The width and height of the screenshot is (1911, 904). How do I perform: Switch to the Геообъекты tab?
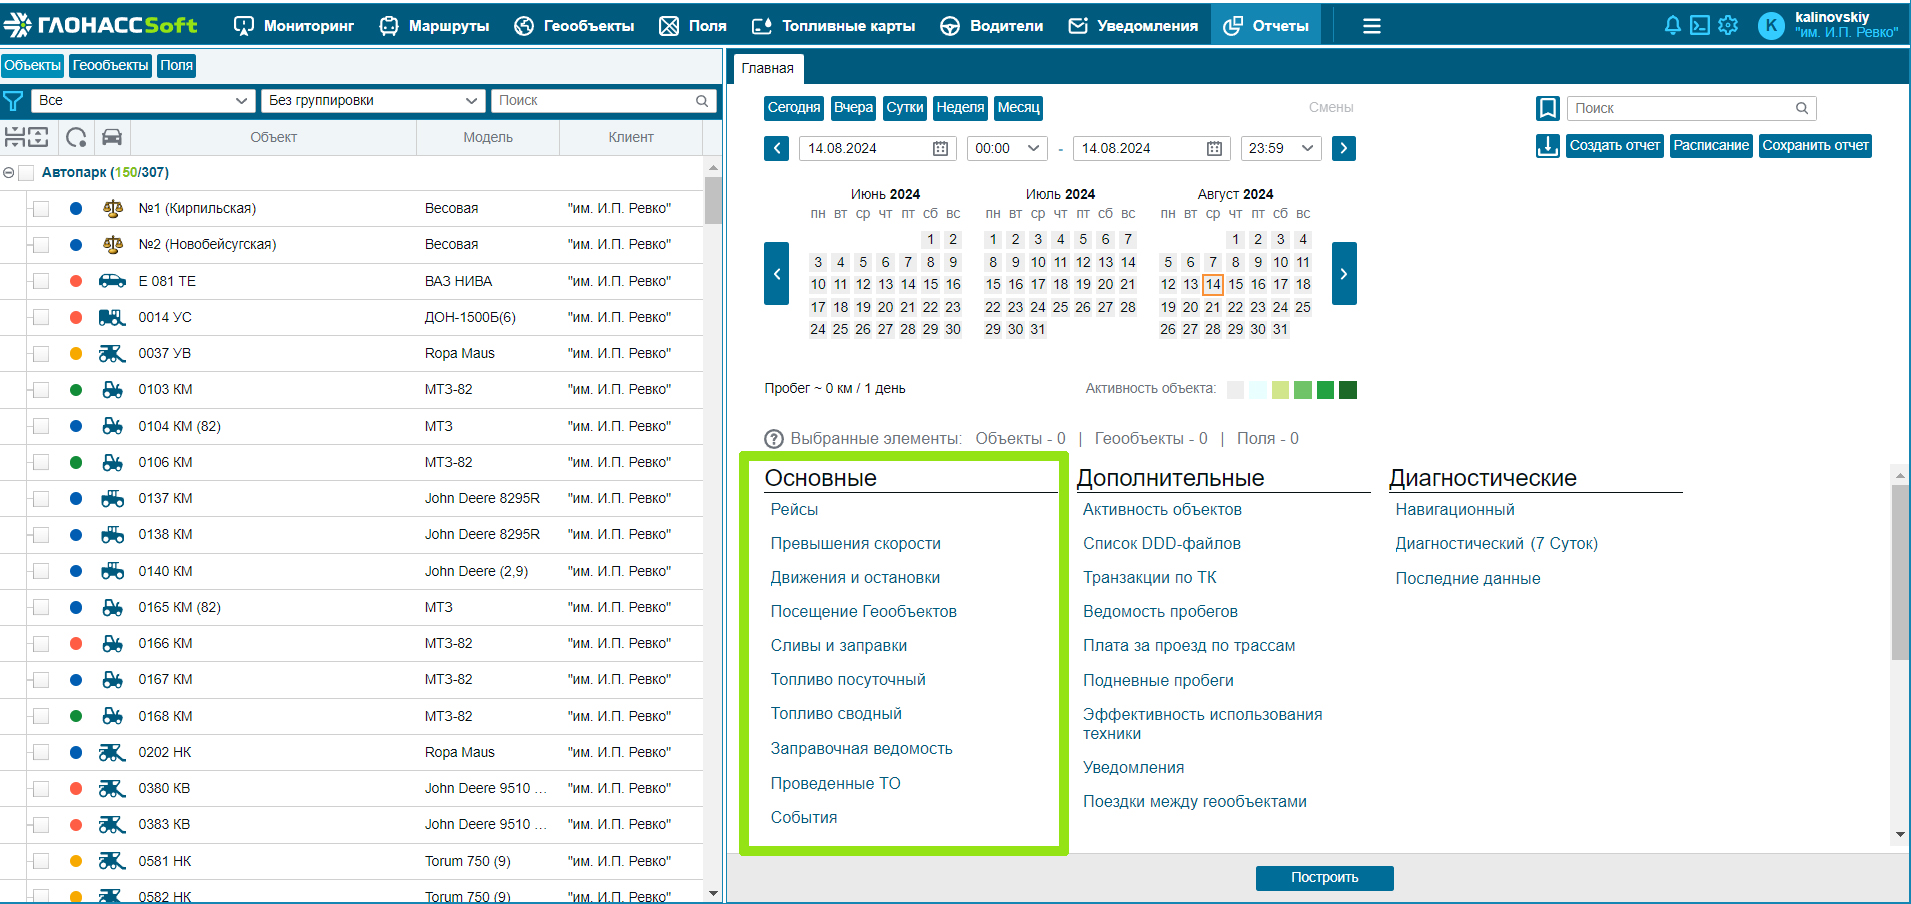click(111, 66)
